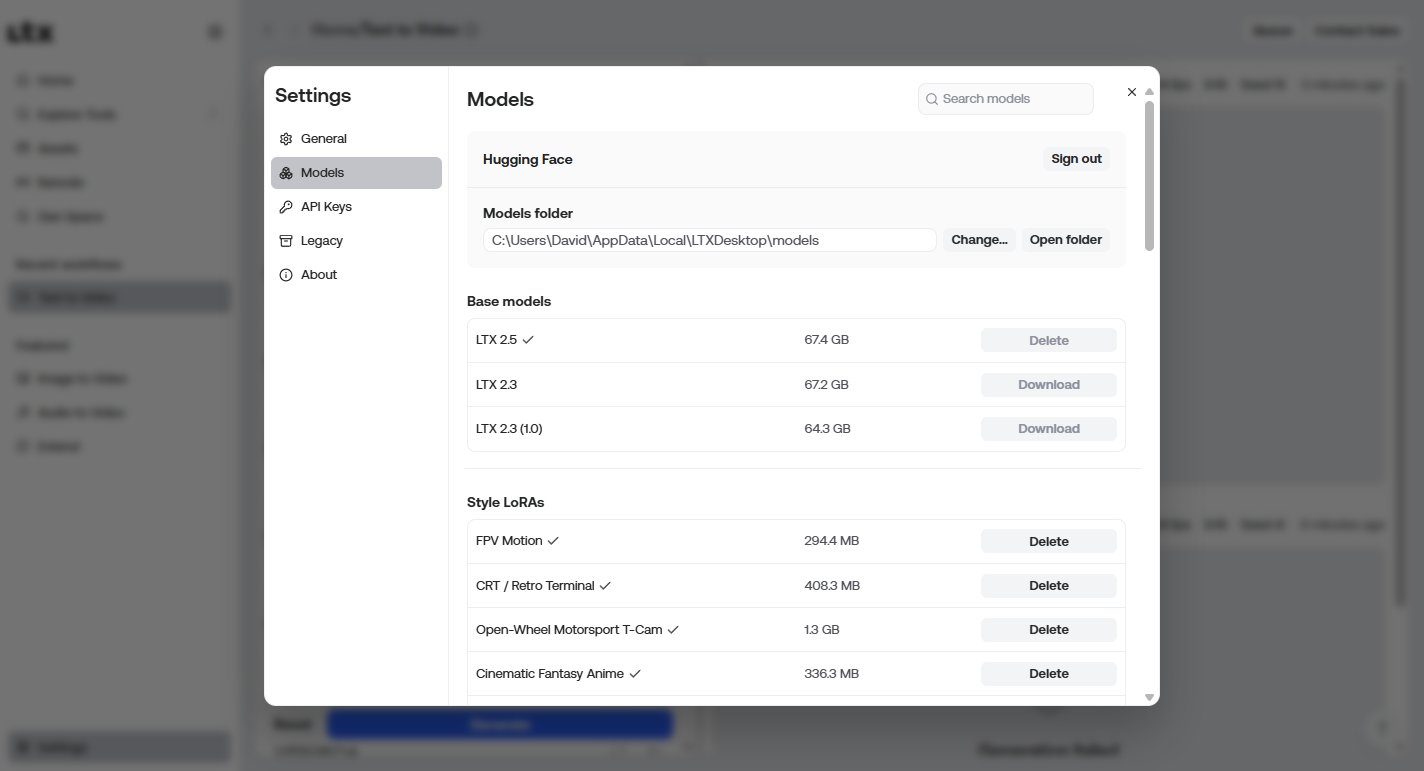Click the Style LoRAs heading
Image resolution: width=1424 pixels, height=771 pixels.
click(x=506, y=502)
